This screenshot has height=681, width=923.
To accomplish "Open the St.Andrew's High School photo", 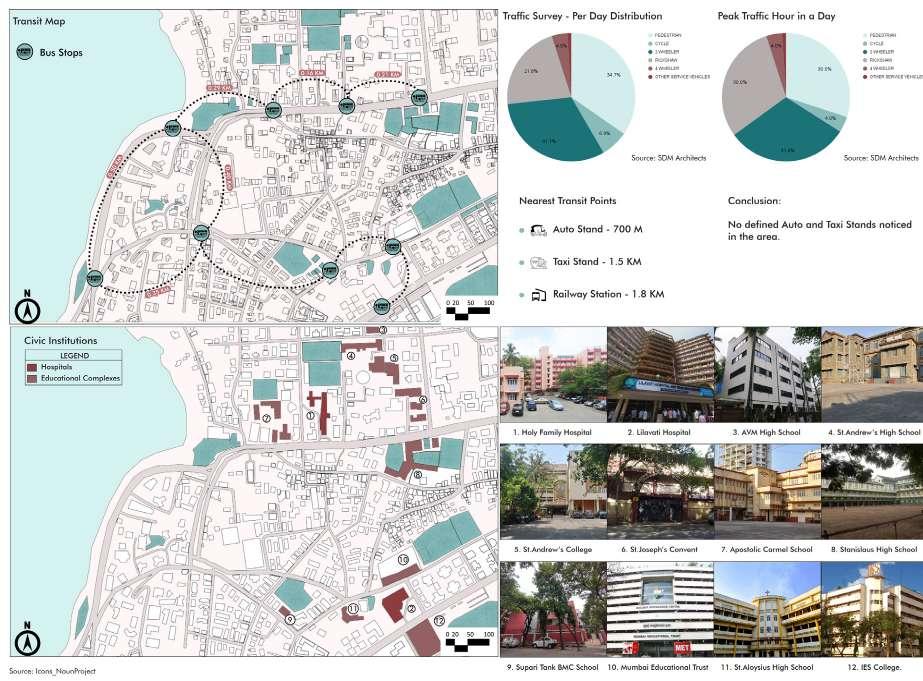I will coord(872,375).
